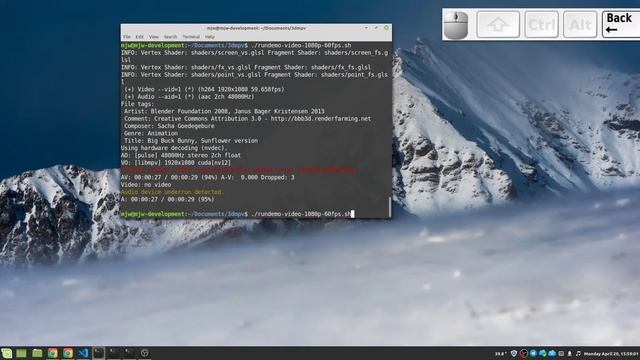The width and height of the screenshot is (640, 360).
Task: Open the Linux Mint start menu
Action: [x=7, y=353]
